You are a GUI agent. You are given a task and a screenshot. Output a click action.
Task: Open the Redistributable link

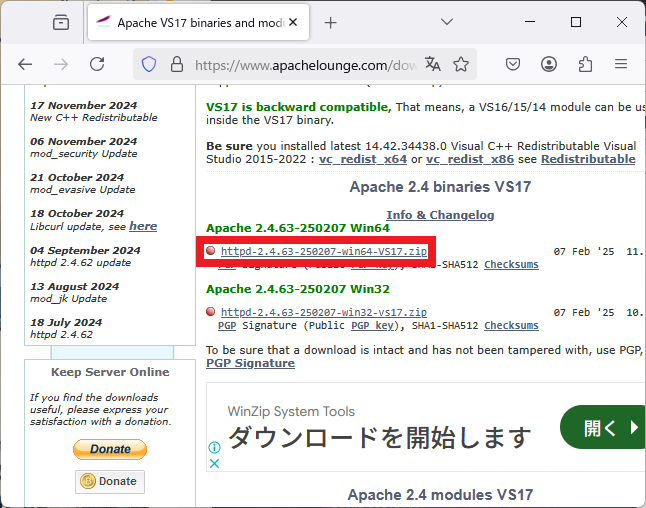[588, 159]
